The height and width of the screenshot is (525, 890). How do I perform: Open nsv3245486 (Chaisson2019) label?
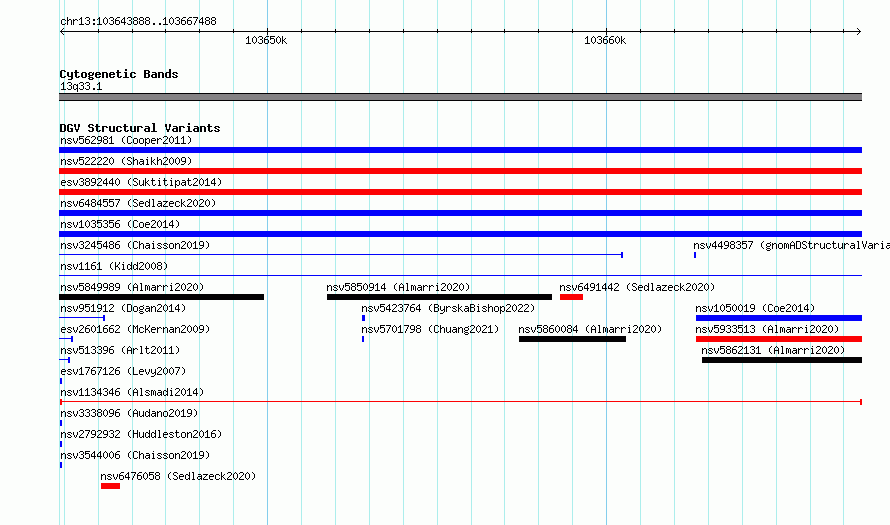tap(135, 245)
